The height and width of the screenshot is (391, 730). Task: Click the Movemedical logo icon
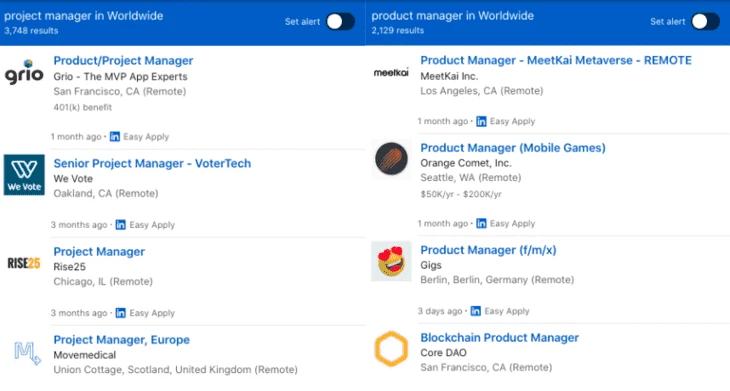point(27,353)
